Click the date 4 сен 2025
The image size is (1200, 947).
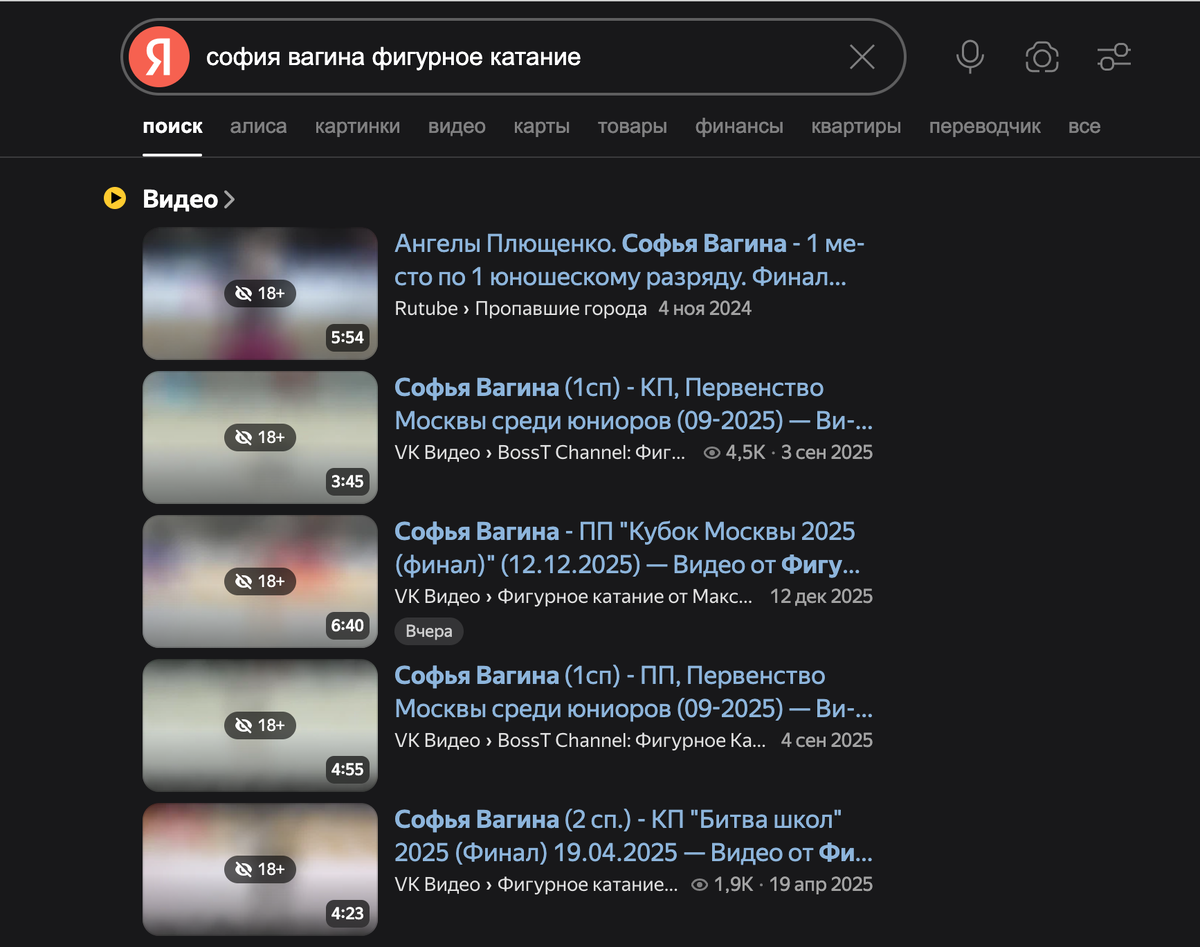pyautogui.click(x=827, y=740)
